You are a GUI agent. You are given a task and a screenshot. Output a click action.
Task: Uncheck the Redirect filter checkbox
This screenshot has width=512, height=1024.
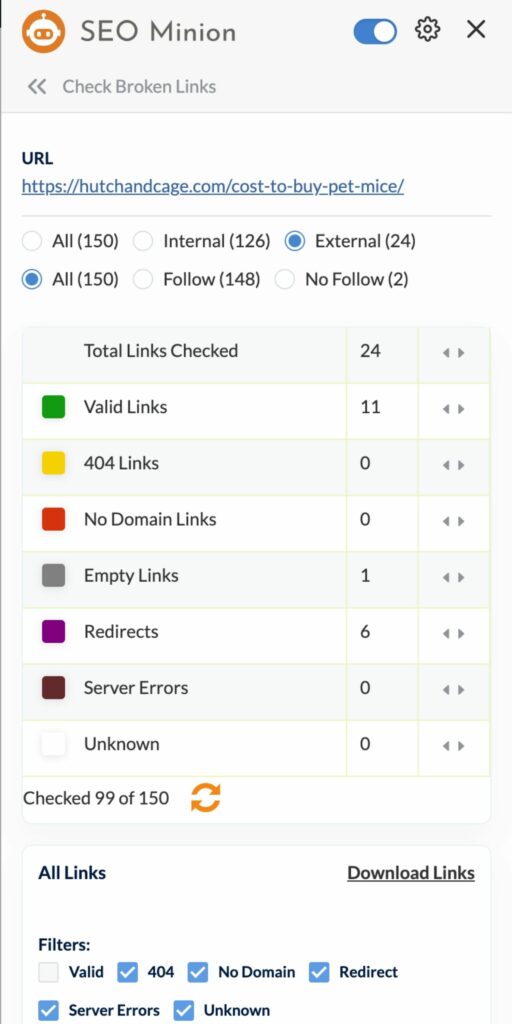[319, 972]
